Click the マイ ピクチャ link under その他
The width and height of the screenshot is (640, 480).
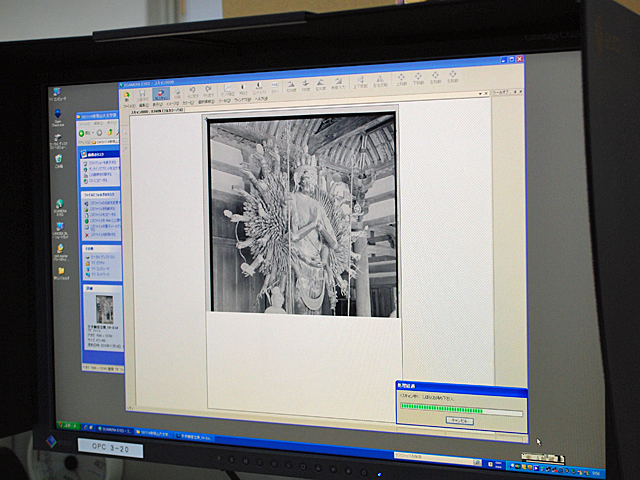pos(98,263)
